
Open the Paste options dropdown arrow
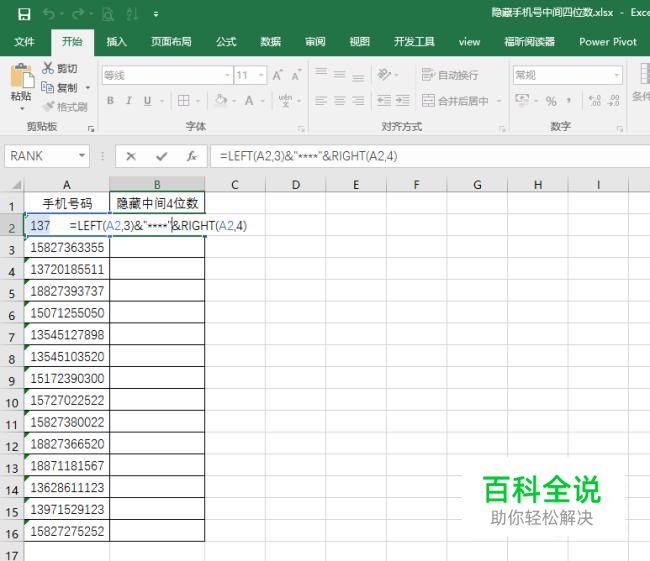(22, 109)
